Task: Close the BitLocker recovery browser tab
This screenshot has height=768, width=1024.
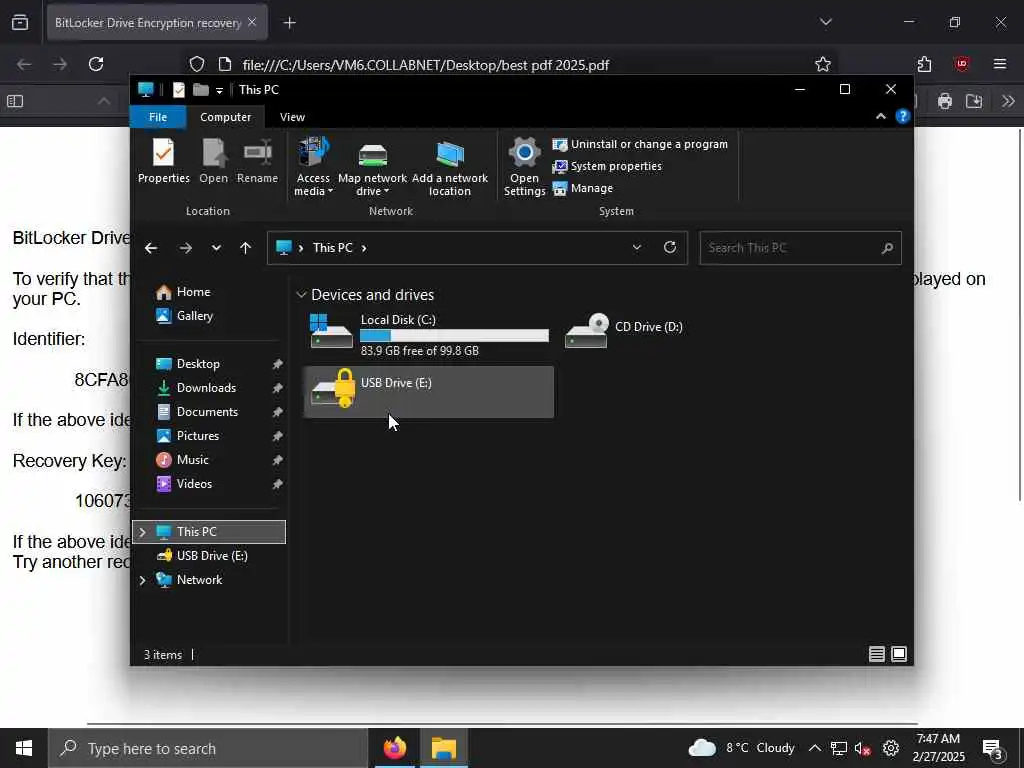Action: tap(252, 22)
